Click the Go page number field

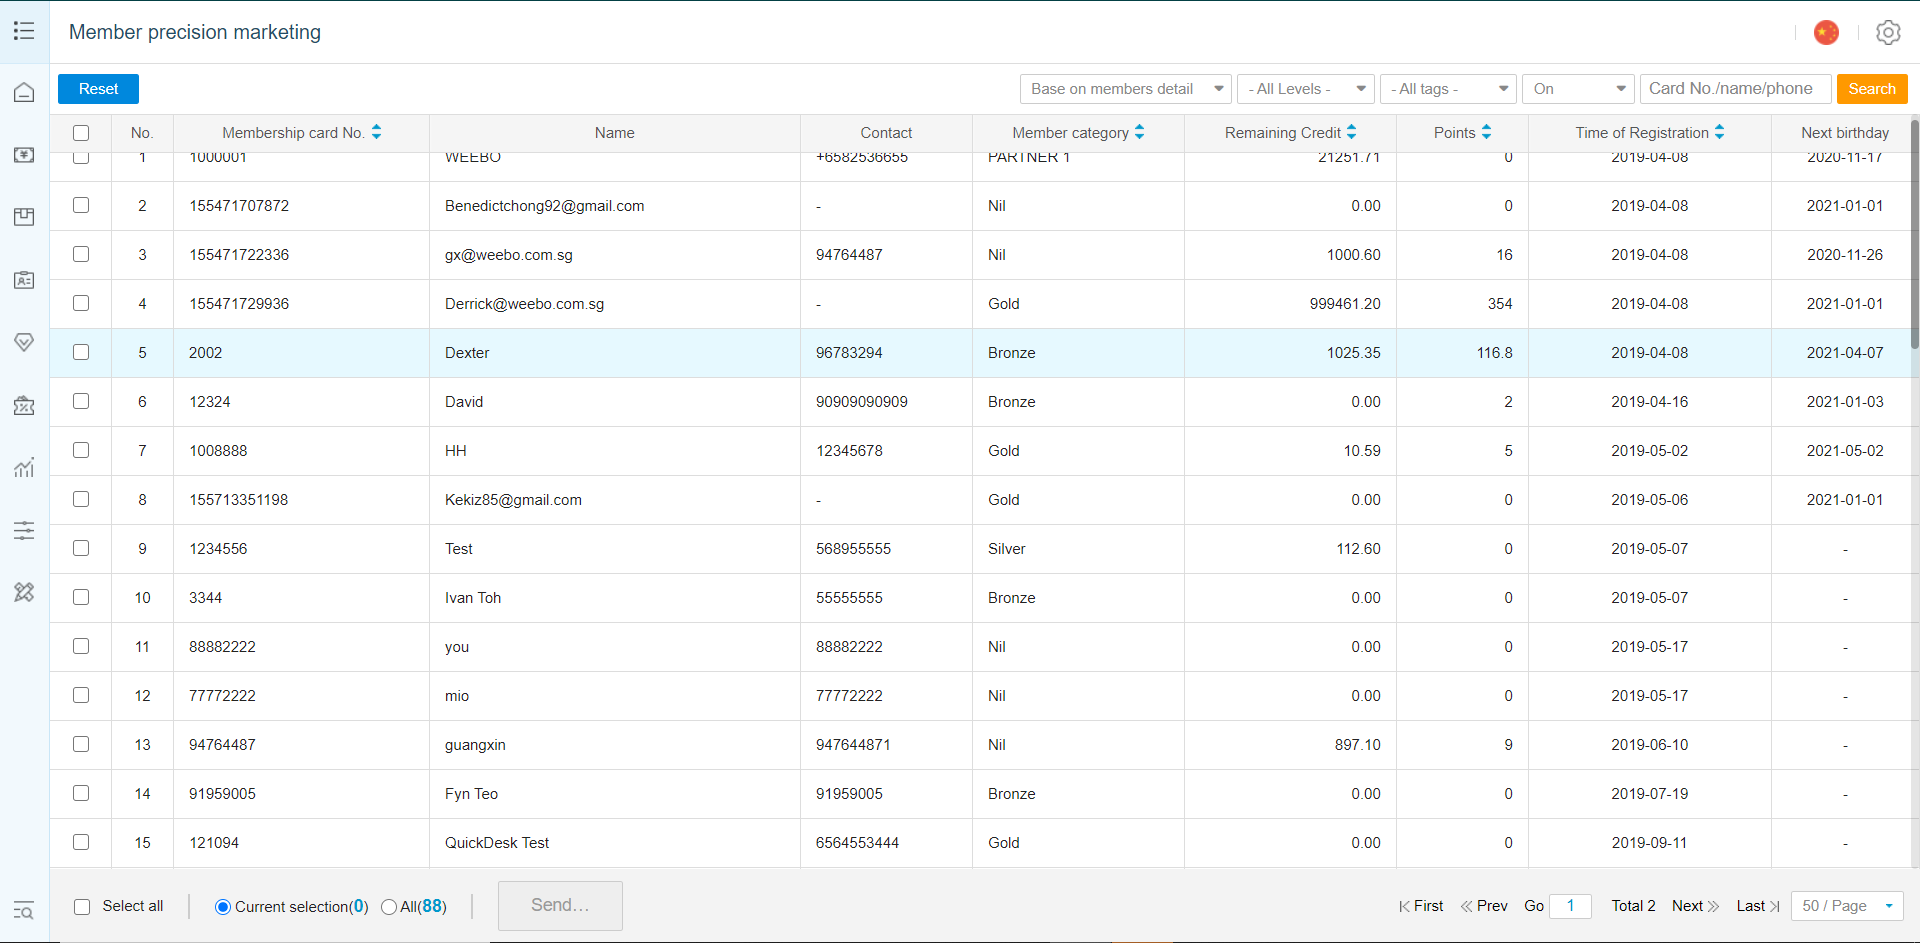1570,906
